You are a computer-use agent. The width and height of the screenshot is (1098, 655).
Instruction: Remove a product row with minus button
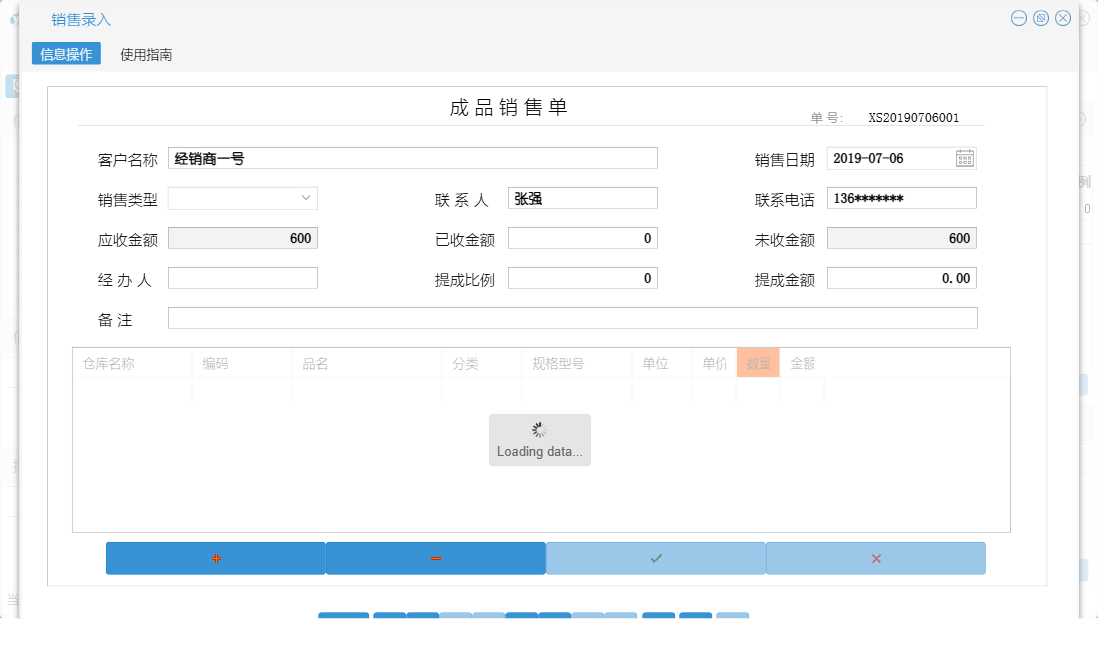point(435,558)
